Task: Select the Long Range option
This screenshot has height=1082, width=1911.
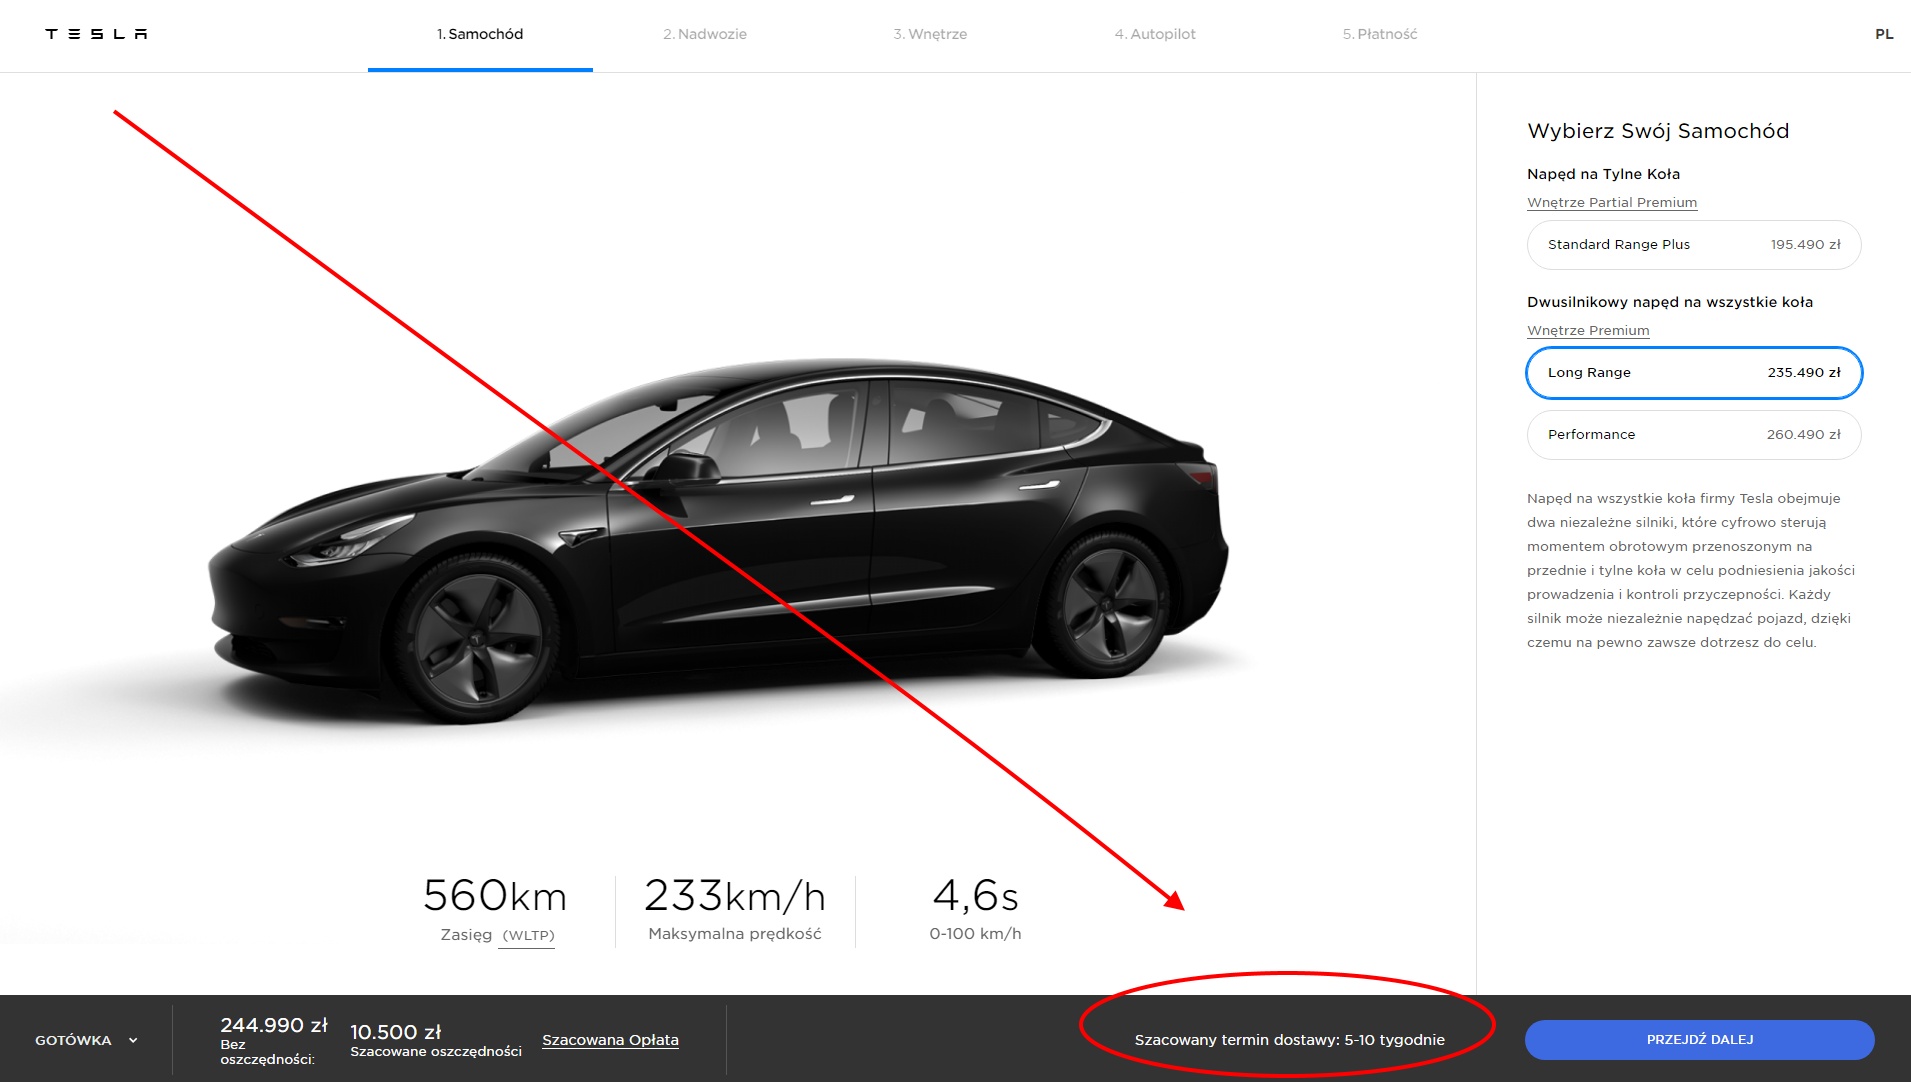Action: (1694, 373)
